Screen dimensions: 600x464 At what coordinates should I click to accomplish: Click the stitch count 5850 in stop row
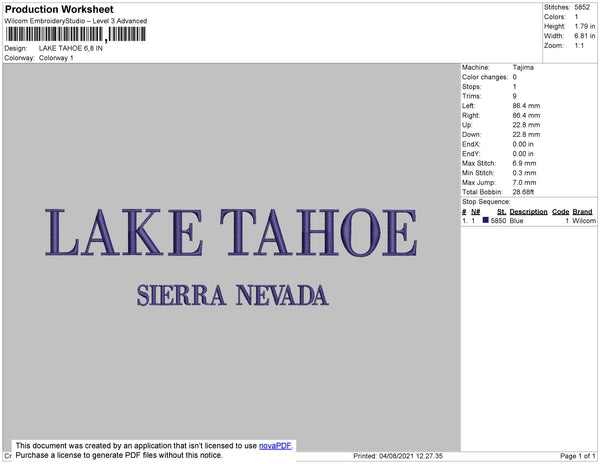(x=498, y=221)
